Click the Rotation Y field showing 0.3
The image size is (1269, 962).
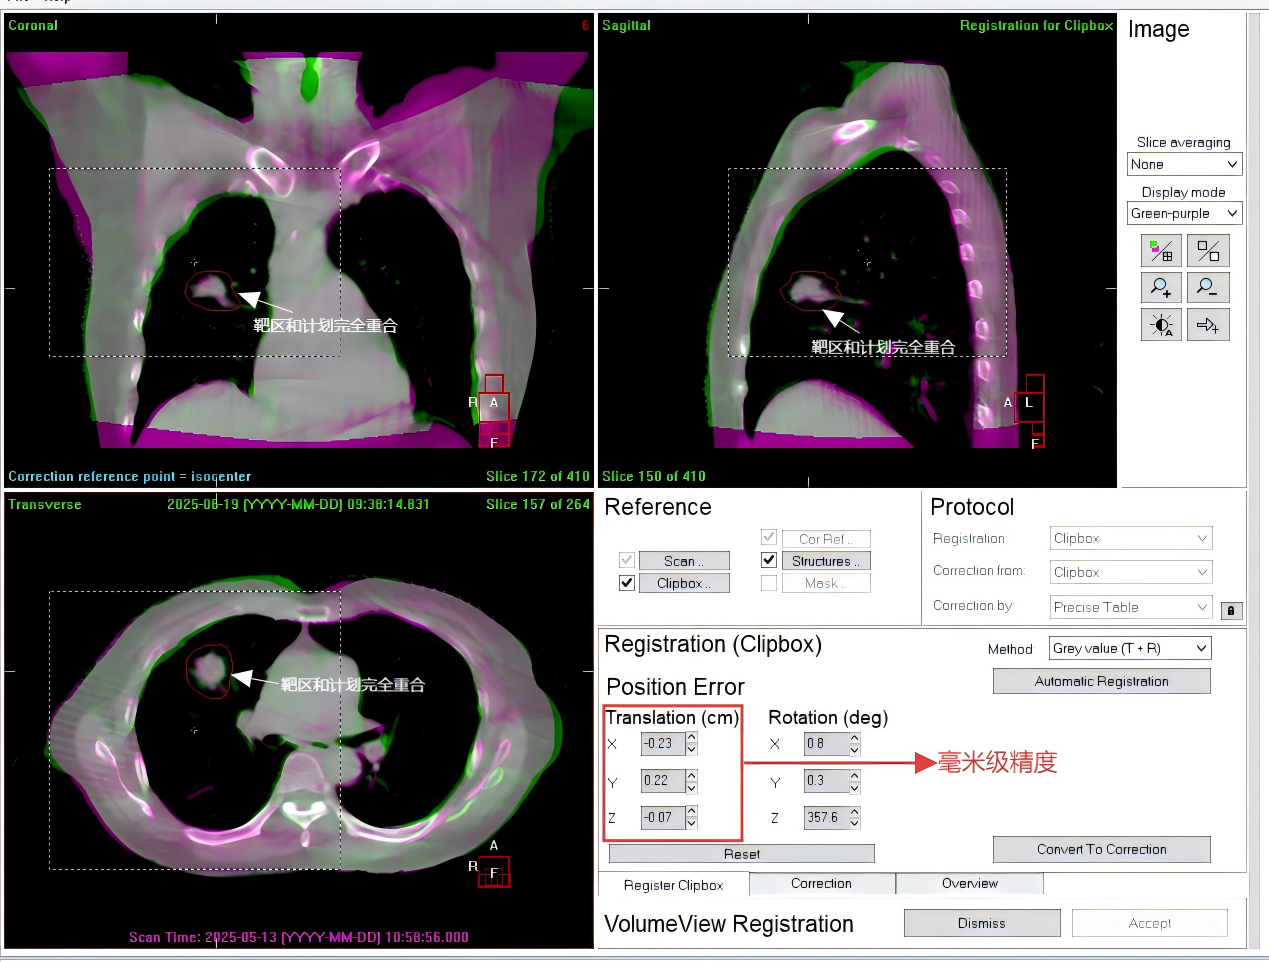pos(826,780)
